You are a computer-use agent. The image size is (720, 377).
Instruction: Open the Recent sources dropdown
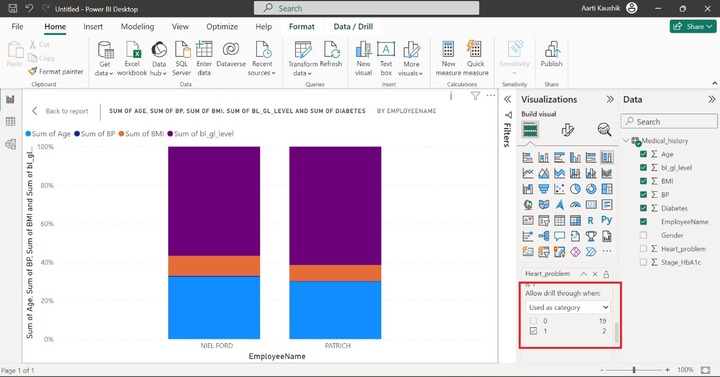click(262, 58)
